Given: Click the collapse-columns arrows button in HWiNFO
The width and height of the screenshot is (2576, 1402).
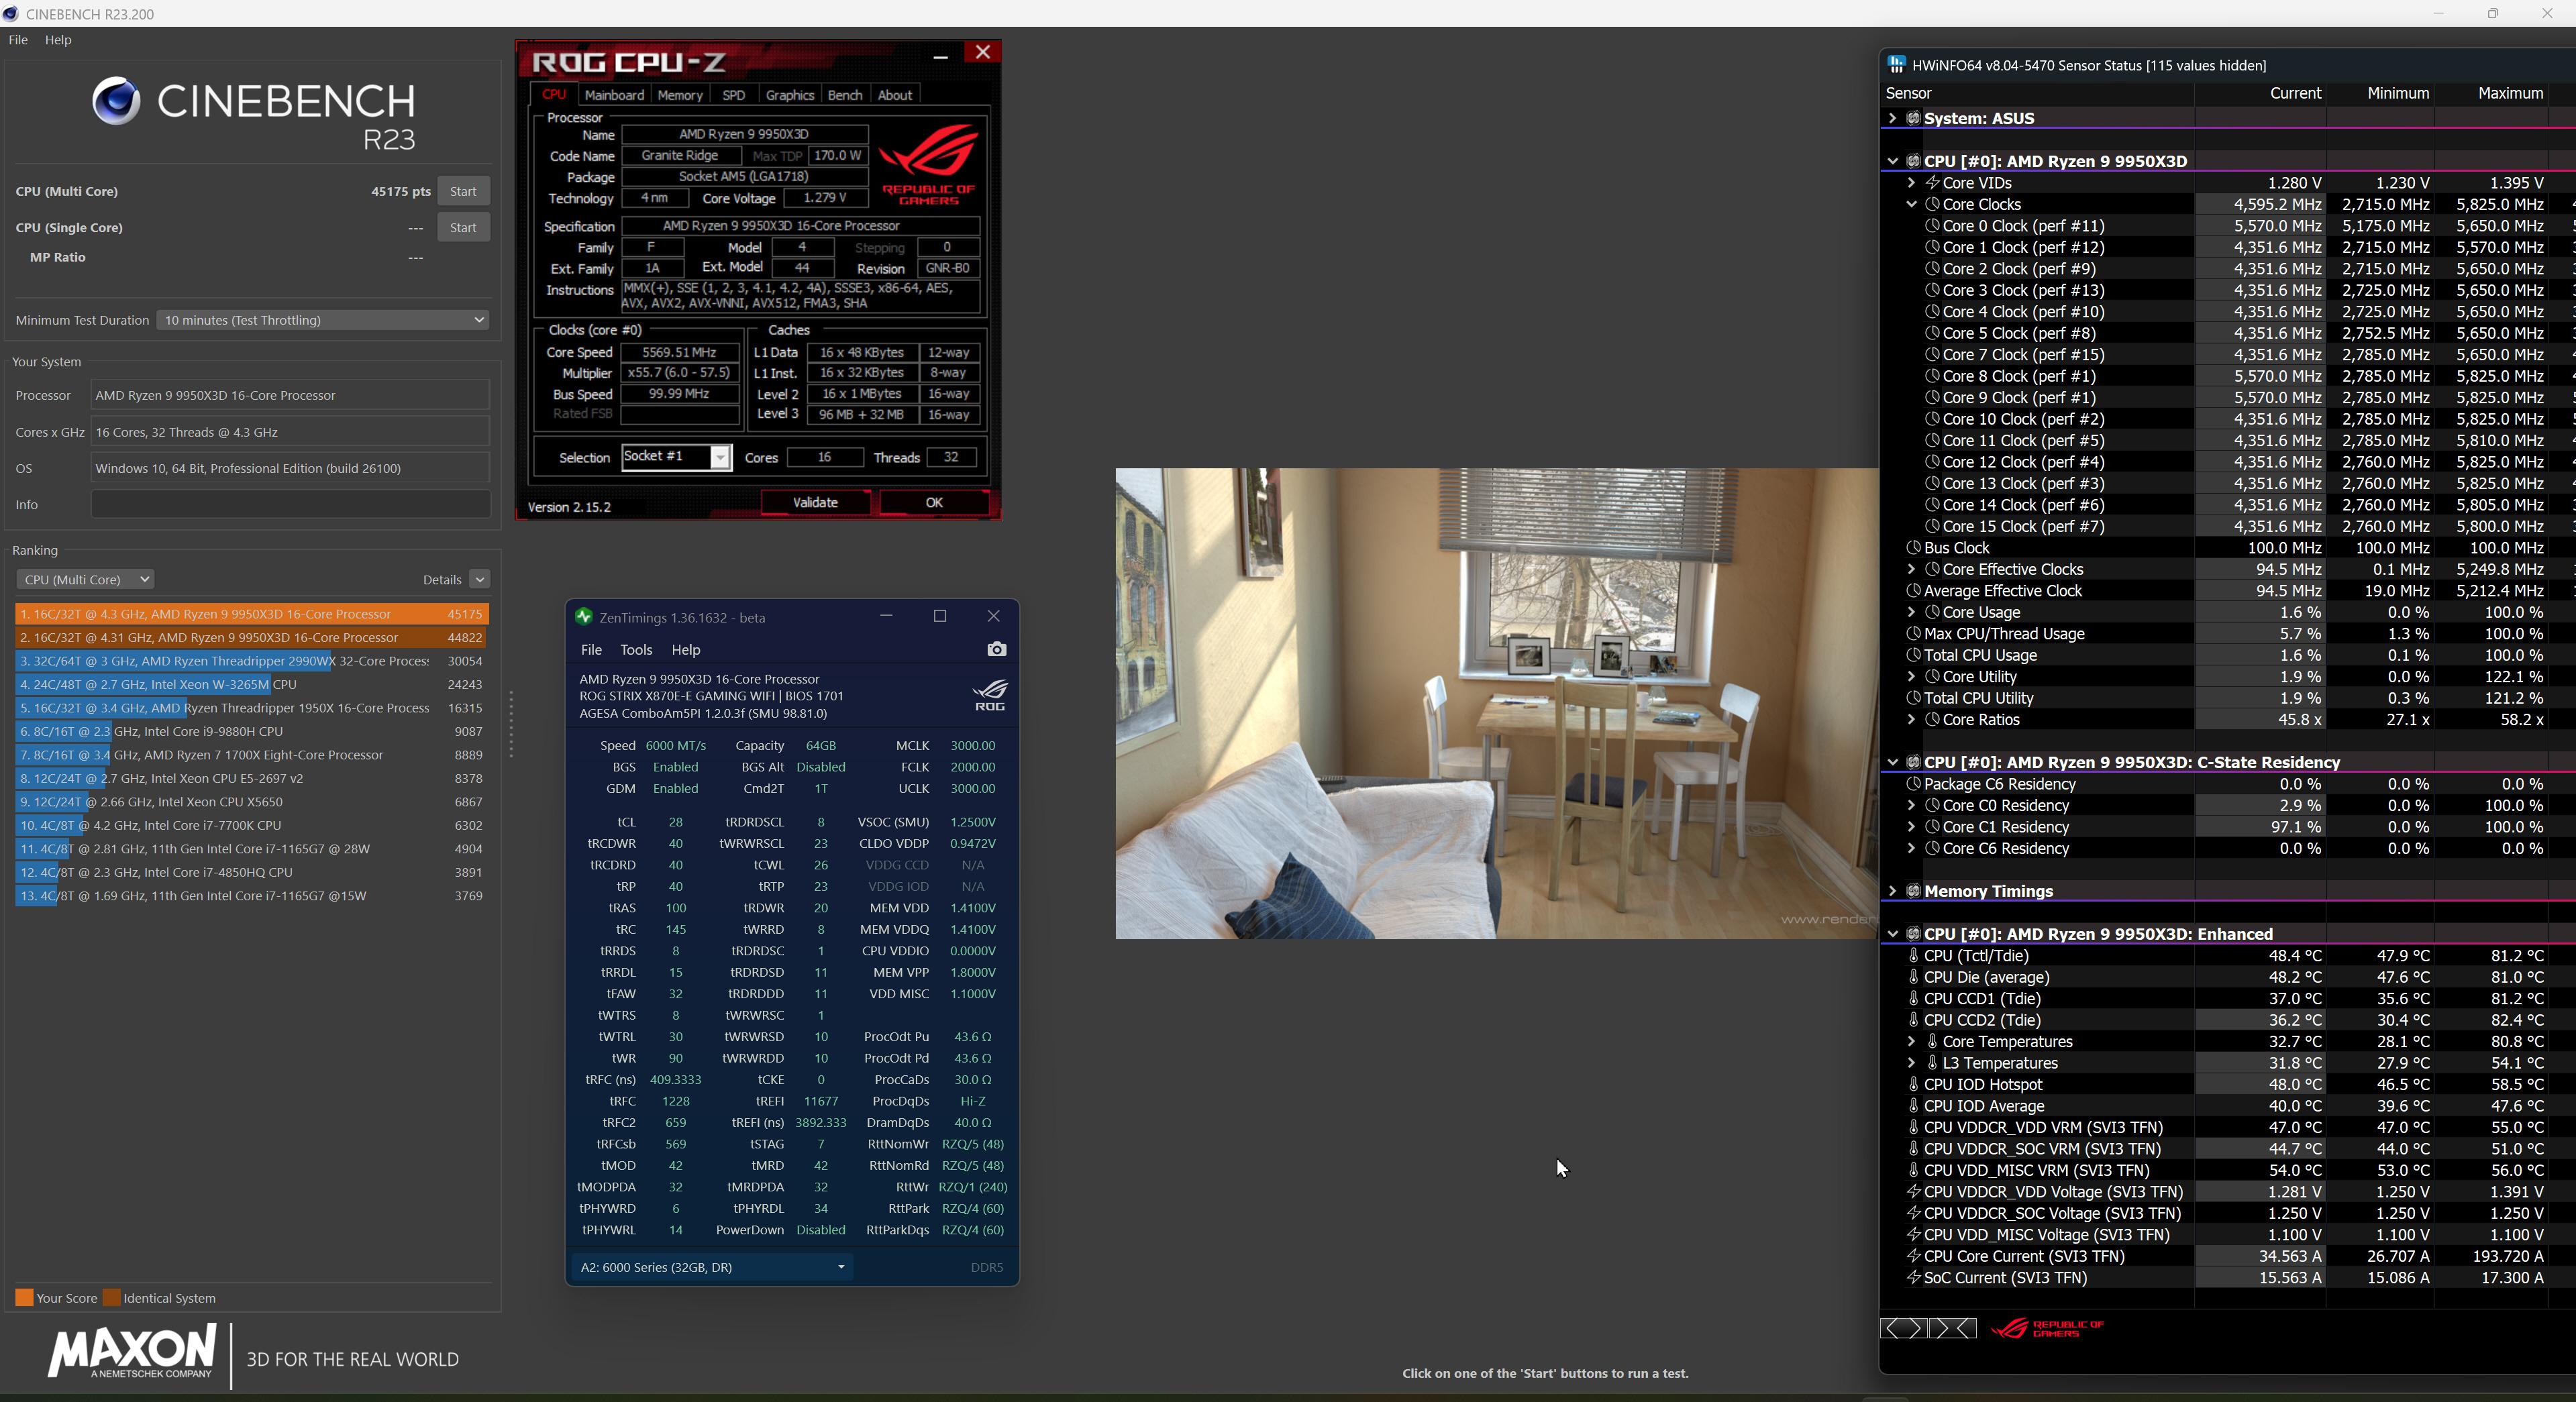Looking at the screenshot, I should (1953, 1328).
